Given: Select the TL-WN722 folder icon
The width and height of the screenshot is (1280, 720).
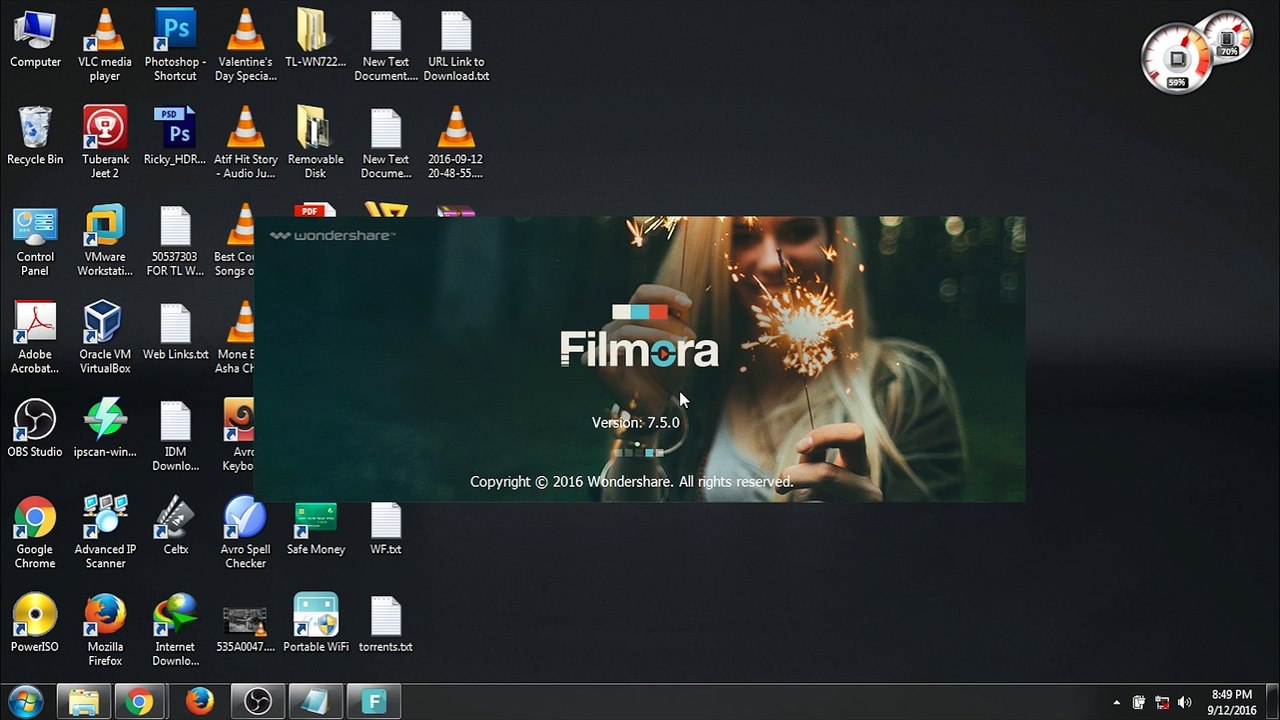Looking at the screenshot, I should [x=315, y=40].
